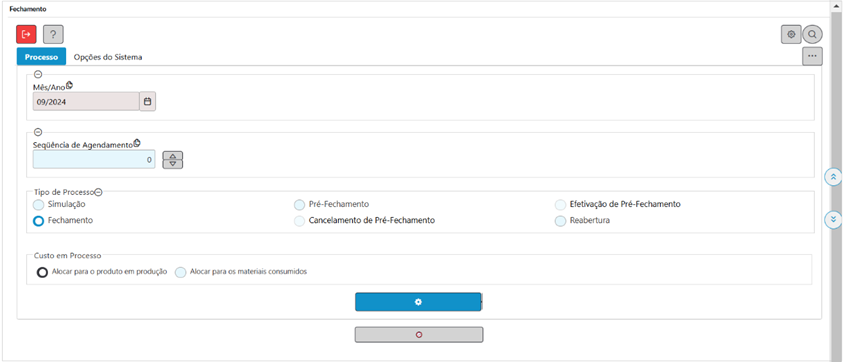Open the three-dots more options button
843x362 pixels.
[812, 56]
